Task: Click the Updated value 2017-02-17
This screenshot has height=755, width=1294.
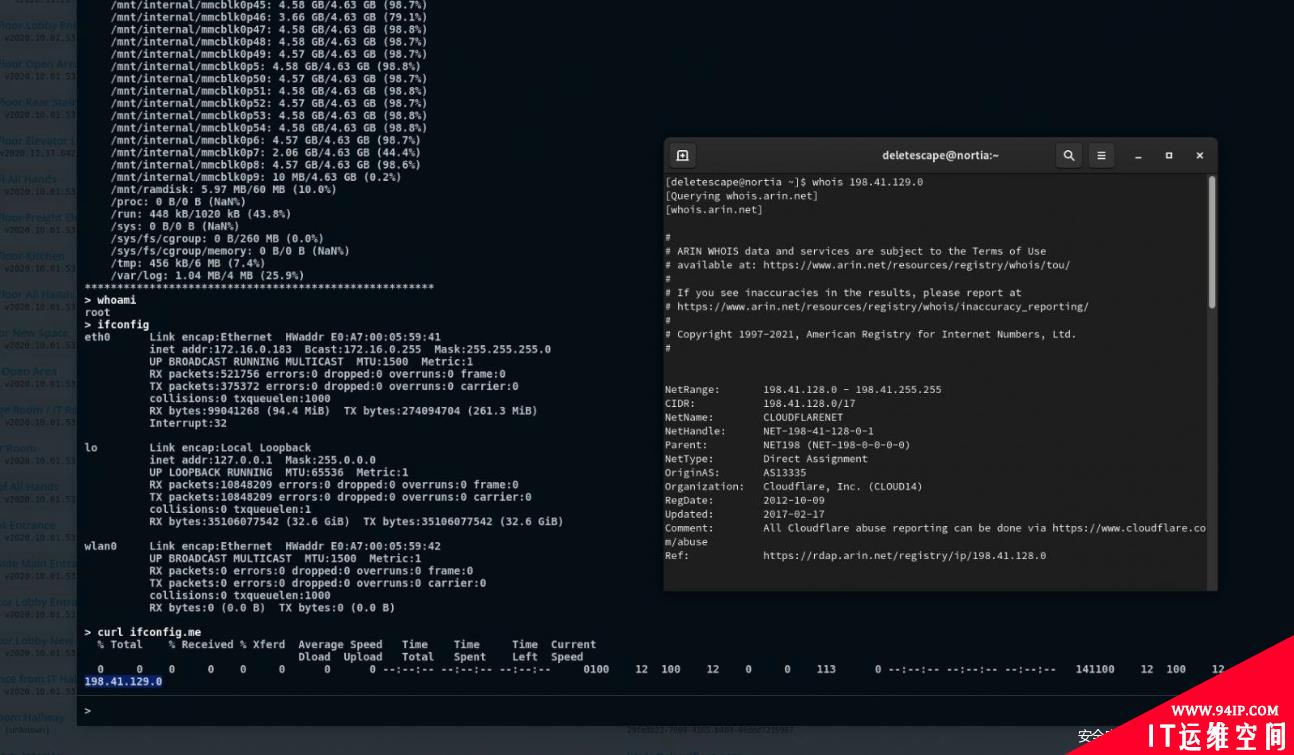Action: coord(793,514)
